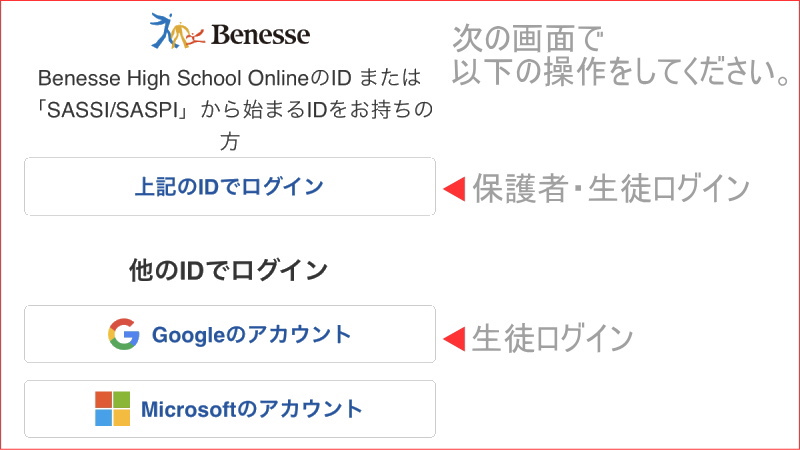Click the Benesse wordmark text
The height and width of the screenshot is (450, 800).
click(x=260, y=35)
